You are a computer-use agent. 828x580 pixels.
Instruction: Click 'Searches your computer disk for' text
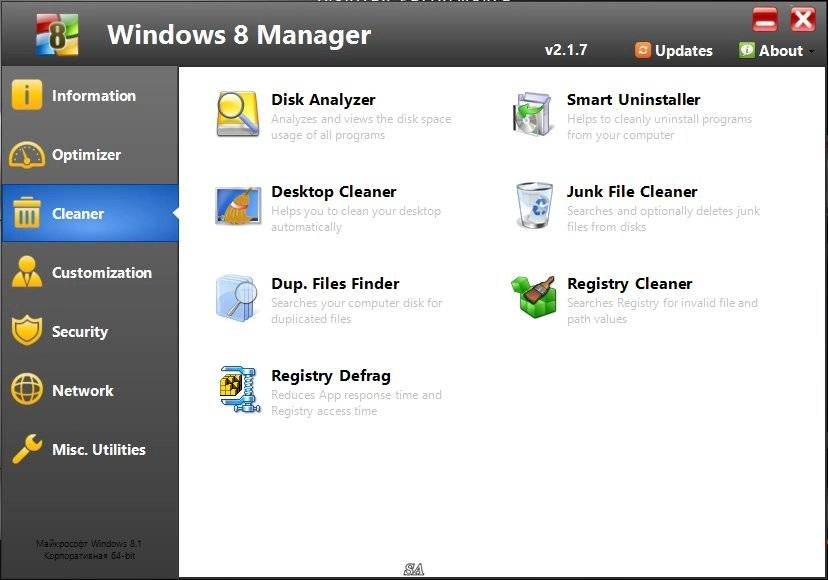(x=356, y=303)
